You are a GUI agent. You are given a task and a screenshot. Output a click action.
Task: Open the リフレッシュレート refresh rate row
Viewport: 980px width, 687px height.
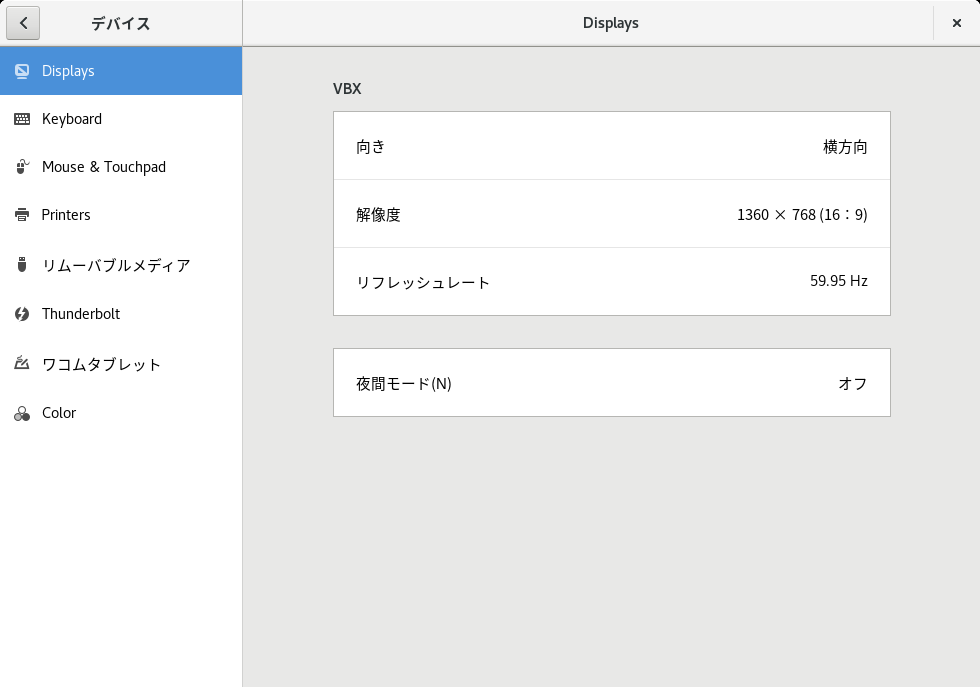coord(612,281)
